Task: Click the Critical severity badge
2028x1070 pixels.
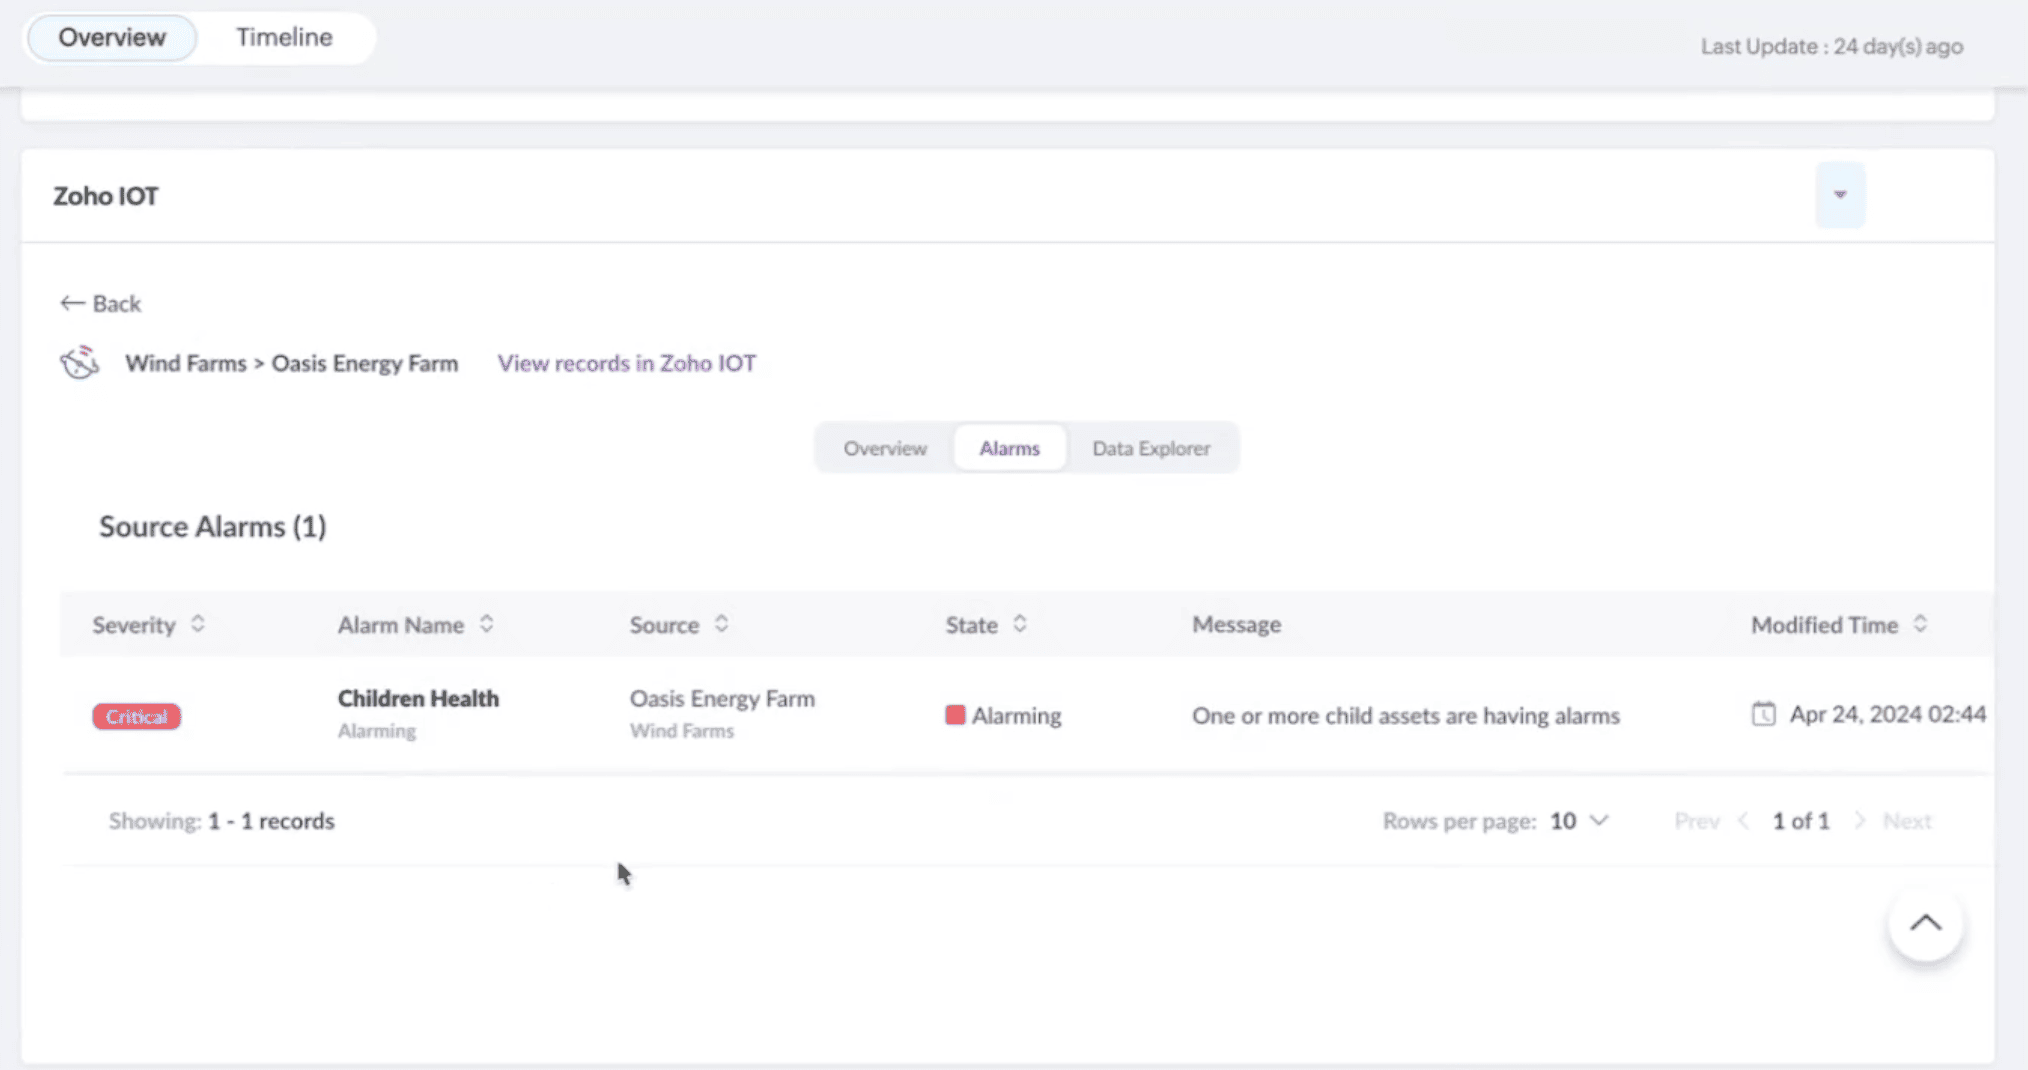Action: [137, 716]
